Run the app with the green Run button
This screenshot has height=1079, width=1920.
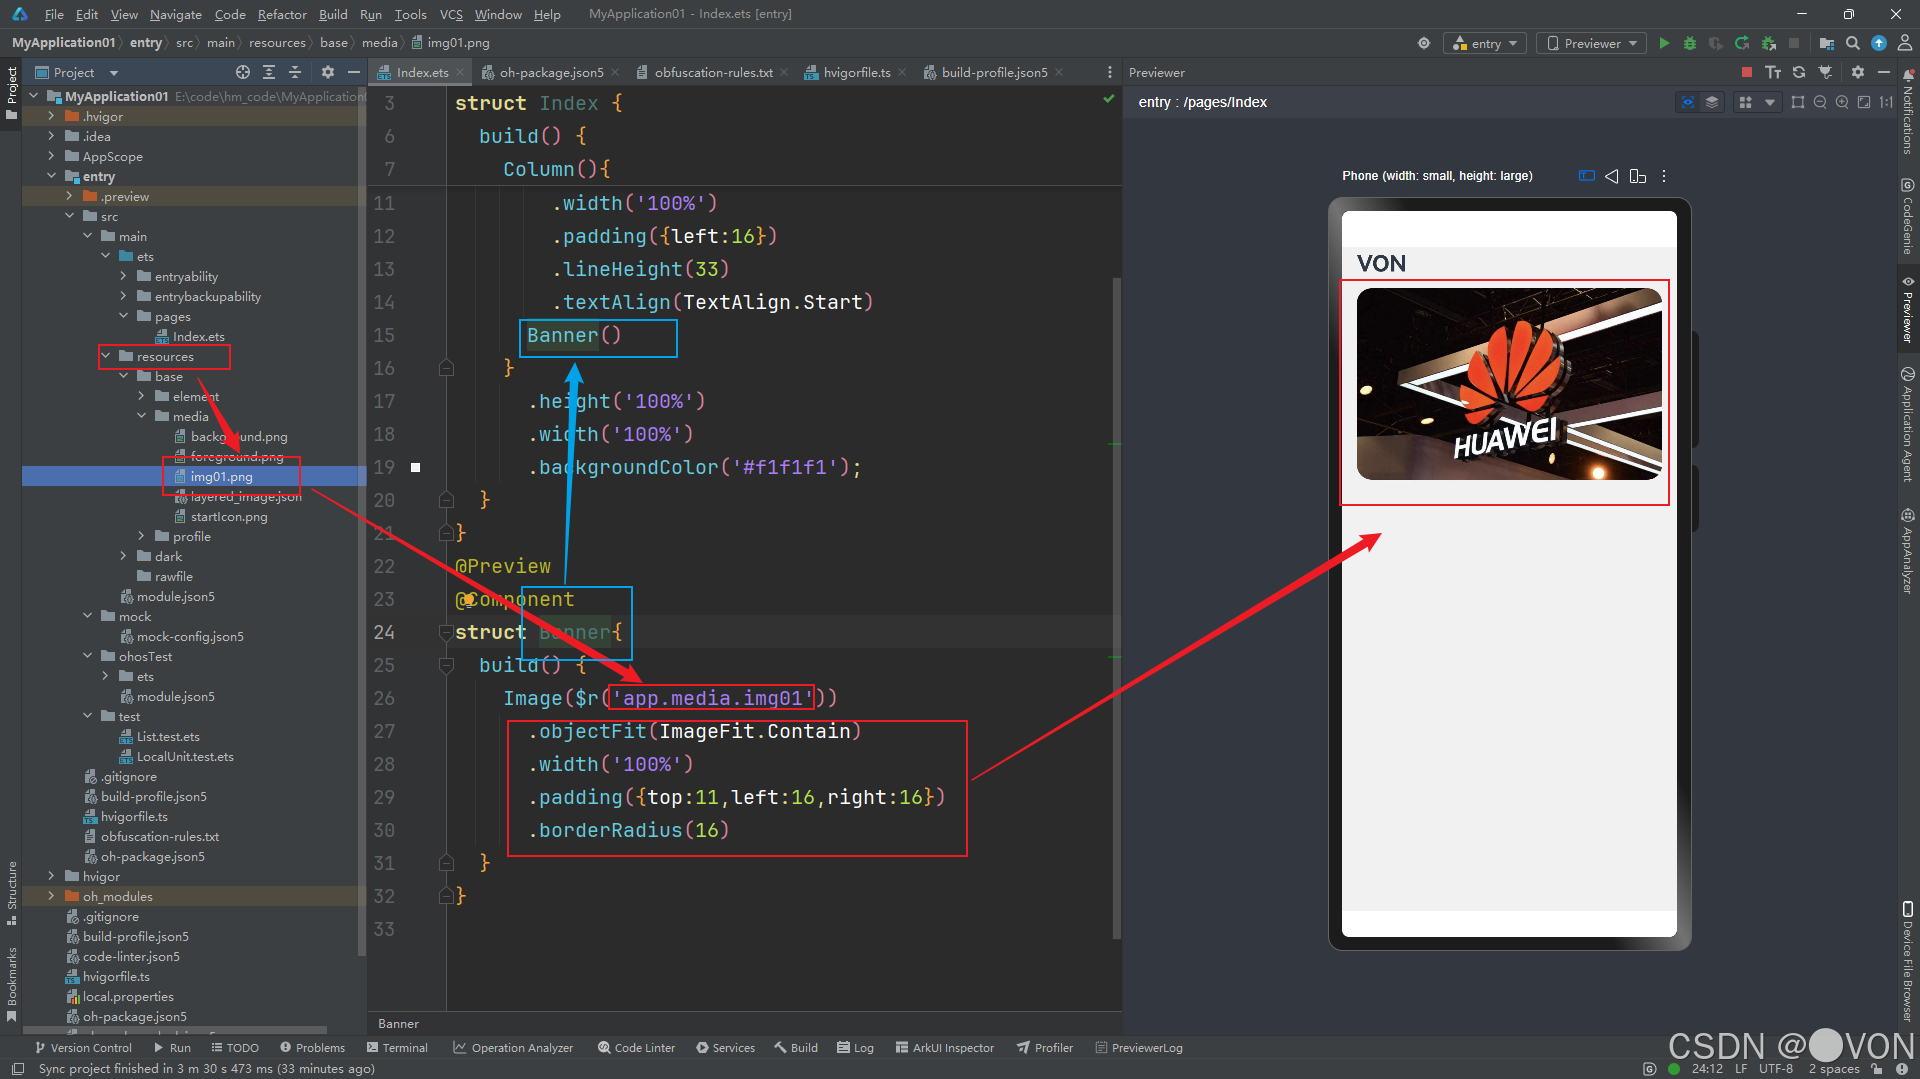point(1664,43)
